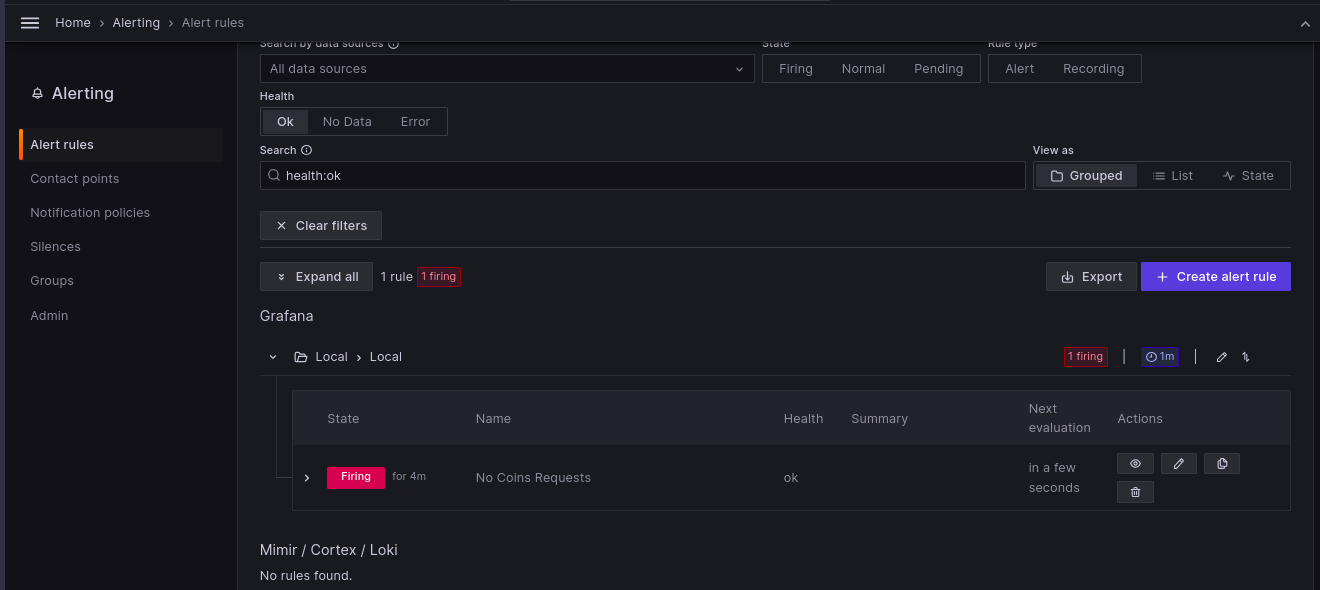Click the info icon beside Search label
This screenshot has height=590, width=1320.
pos(307,150)
